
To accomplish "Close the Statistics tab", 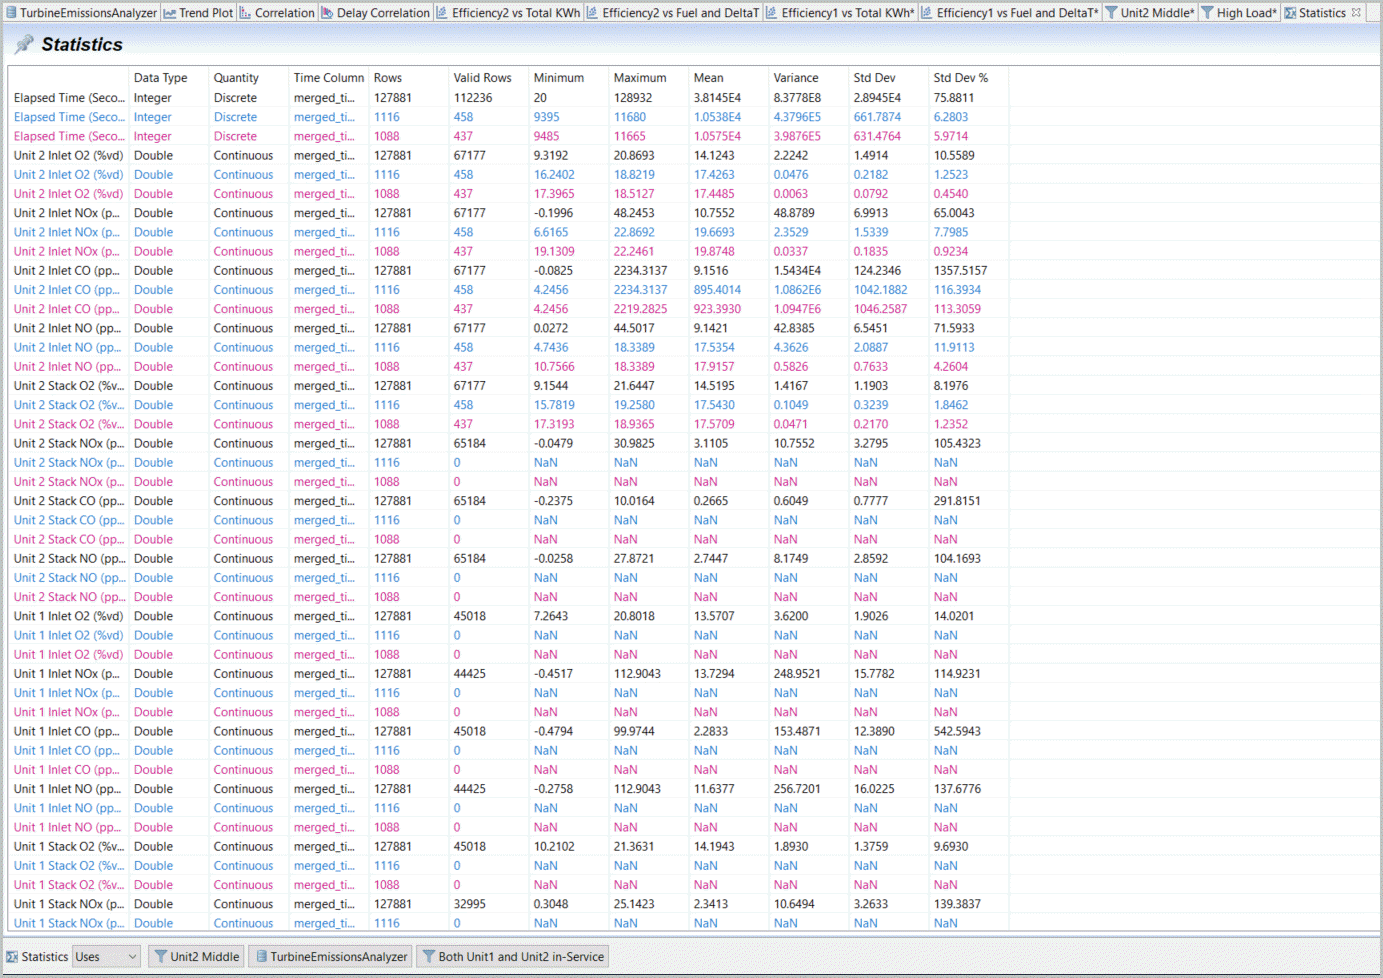I will 1356,13.
